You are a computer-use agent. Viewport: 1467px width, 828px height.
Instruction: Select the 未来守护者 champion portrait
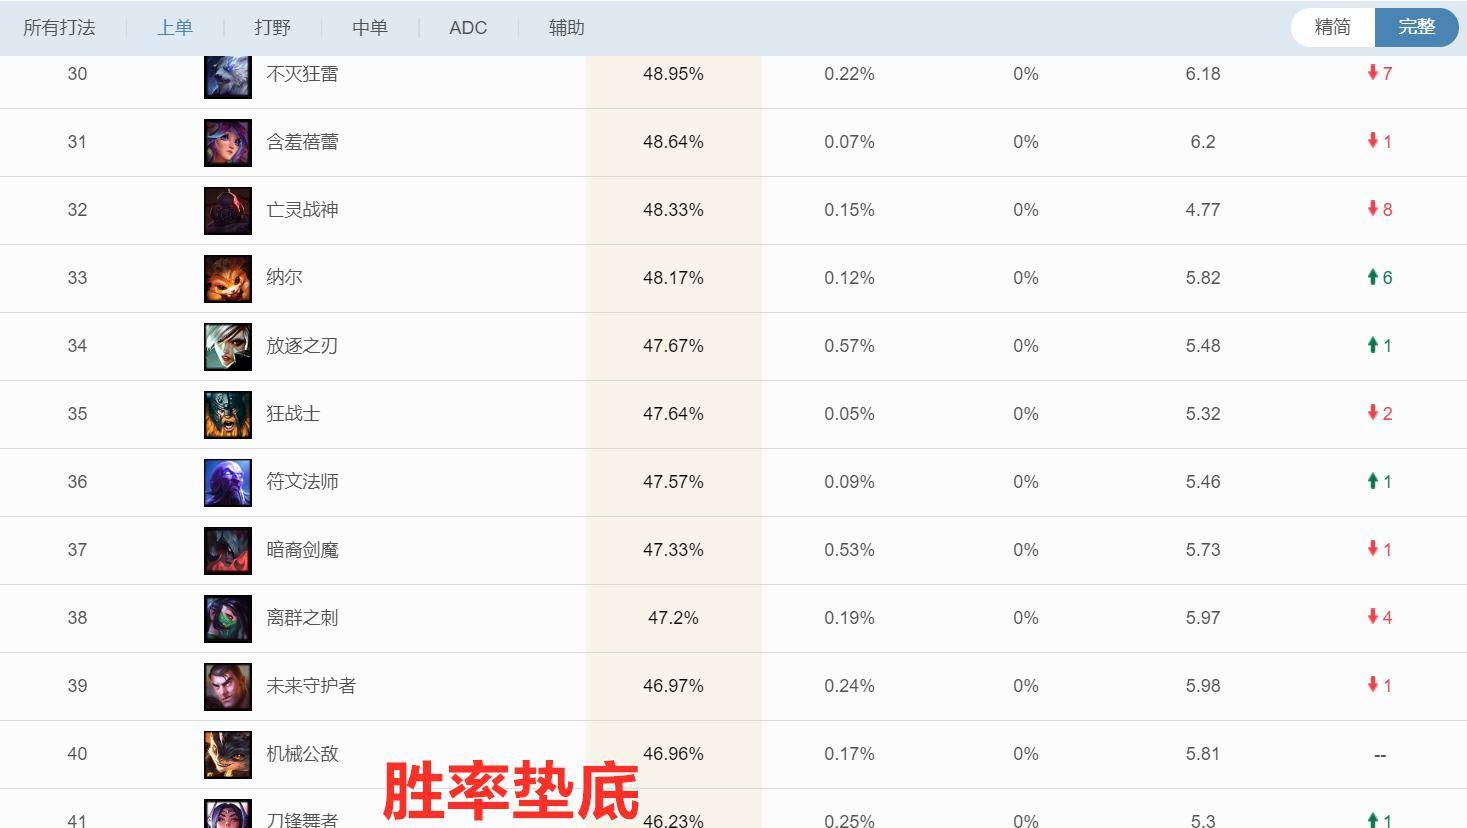pyautogui.click(x=227, y=685)
